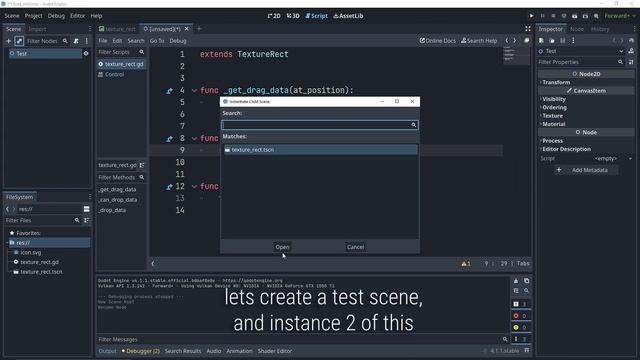Toggle alphabetical sorting of the methods list

click(x=142, y=165)
